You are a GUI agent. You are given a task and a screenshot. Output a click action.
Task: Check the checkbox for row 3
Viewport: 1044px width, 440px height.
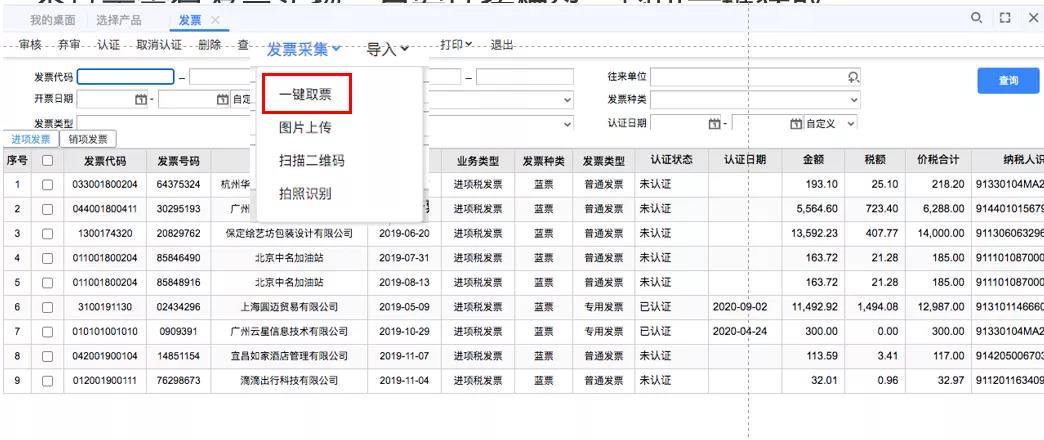click(46, 233)
